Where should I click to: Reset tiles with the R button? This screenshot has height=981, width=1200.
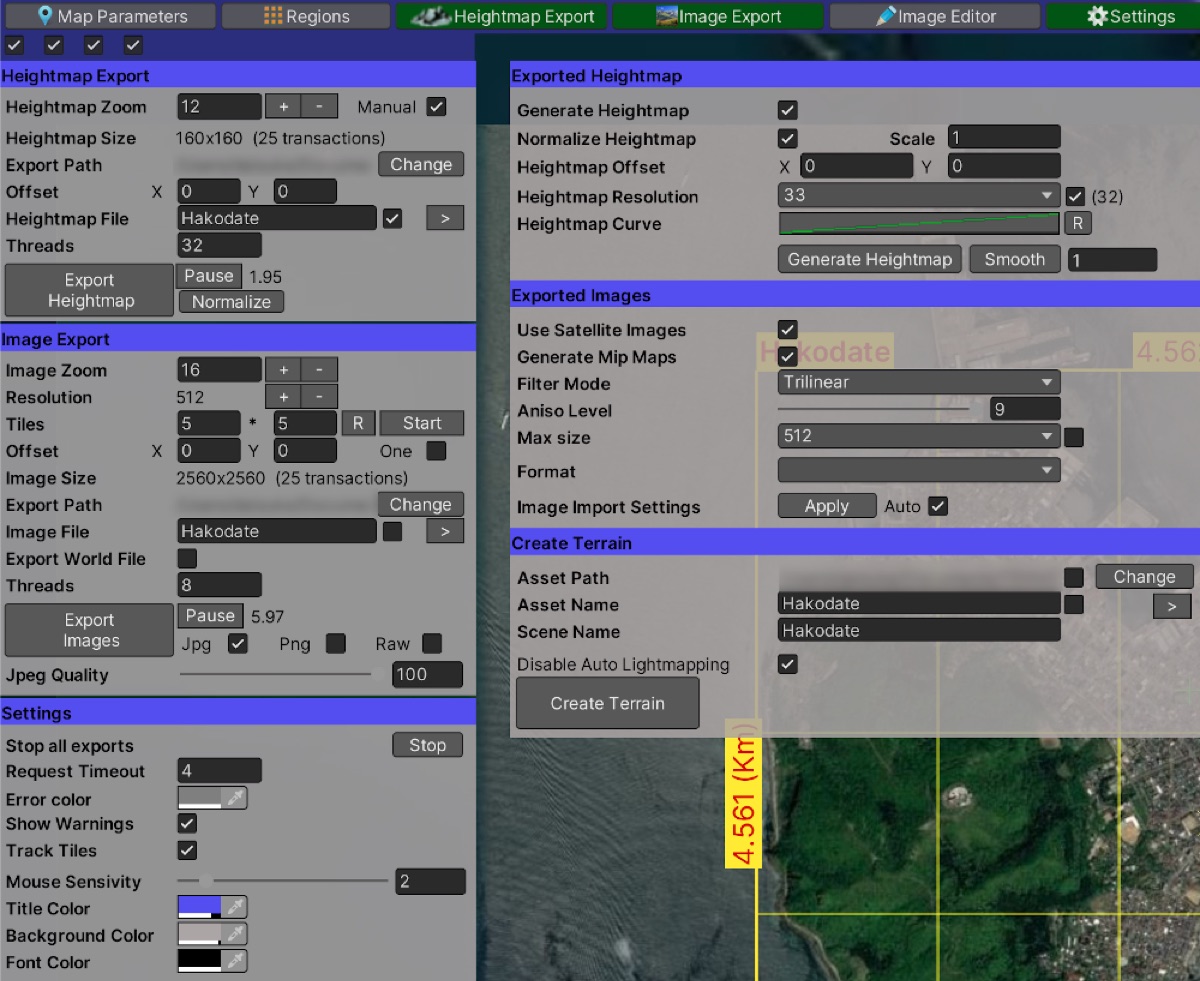[358, 423]
